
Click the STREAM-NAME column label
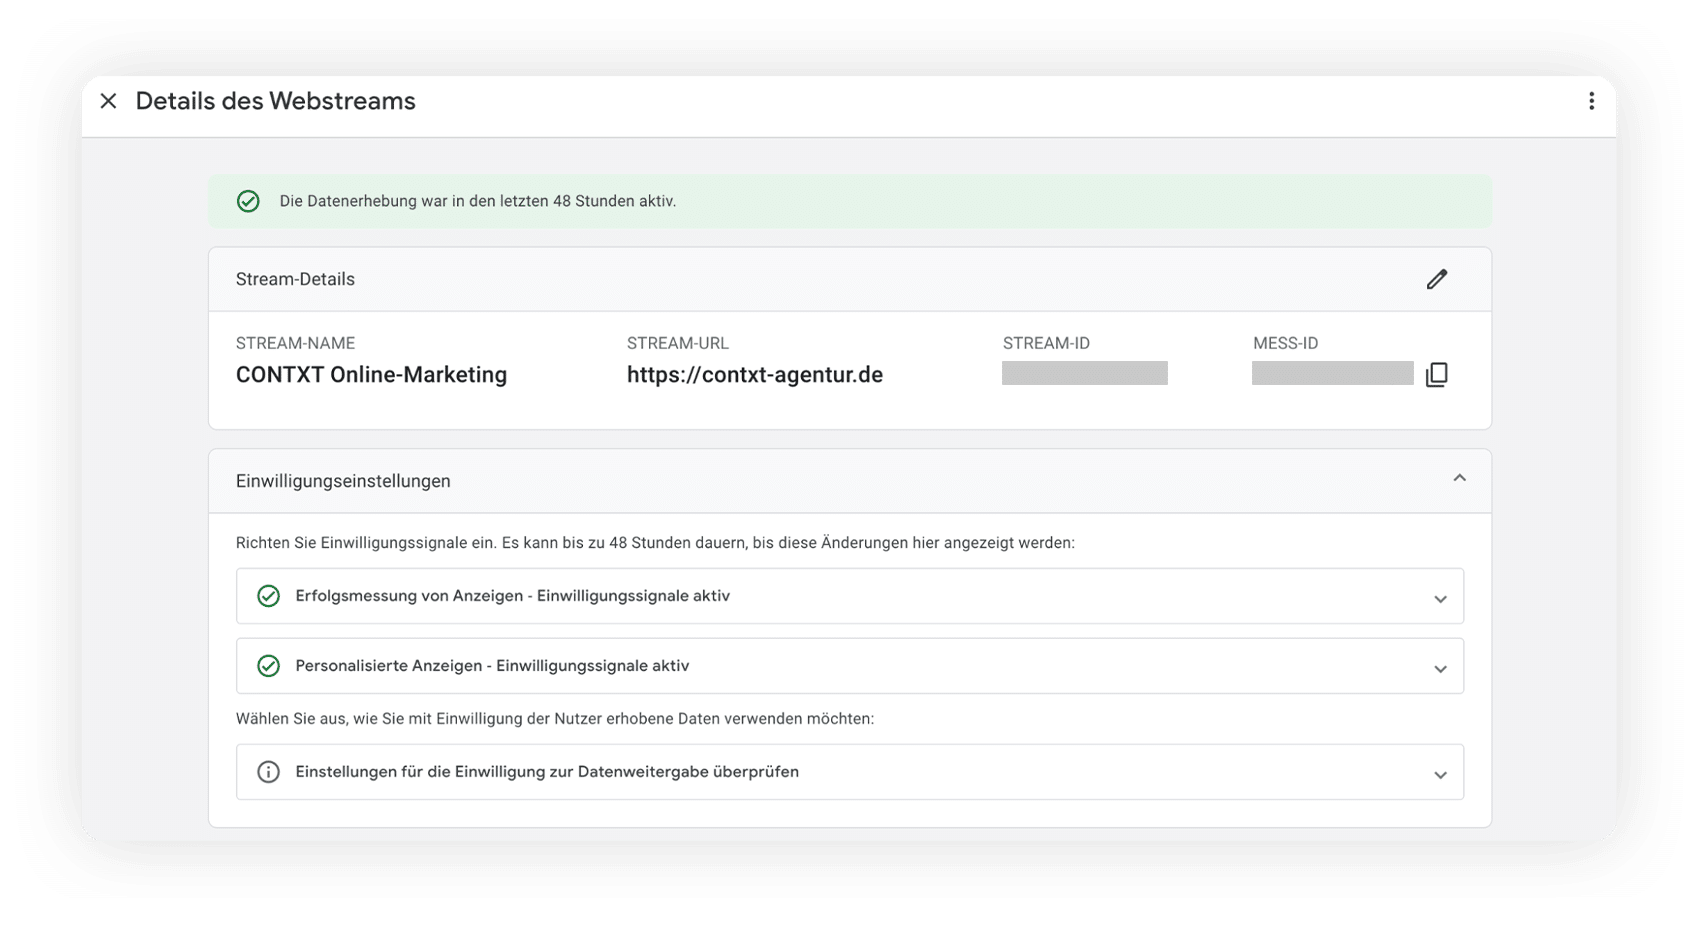[x=295, y=343]
